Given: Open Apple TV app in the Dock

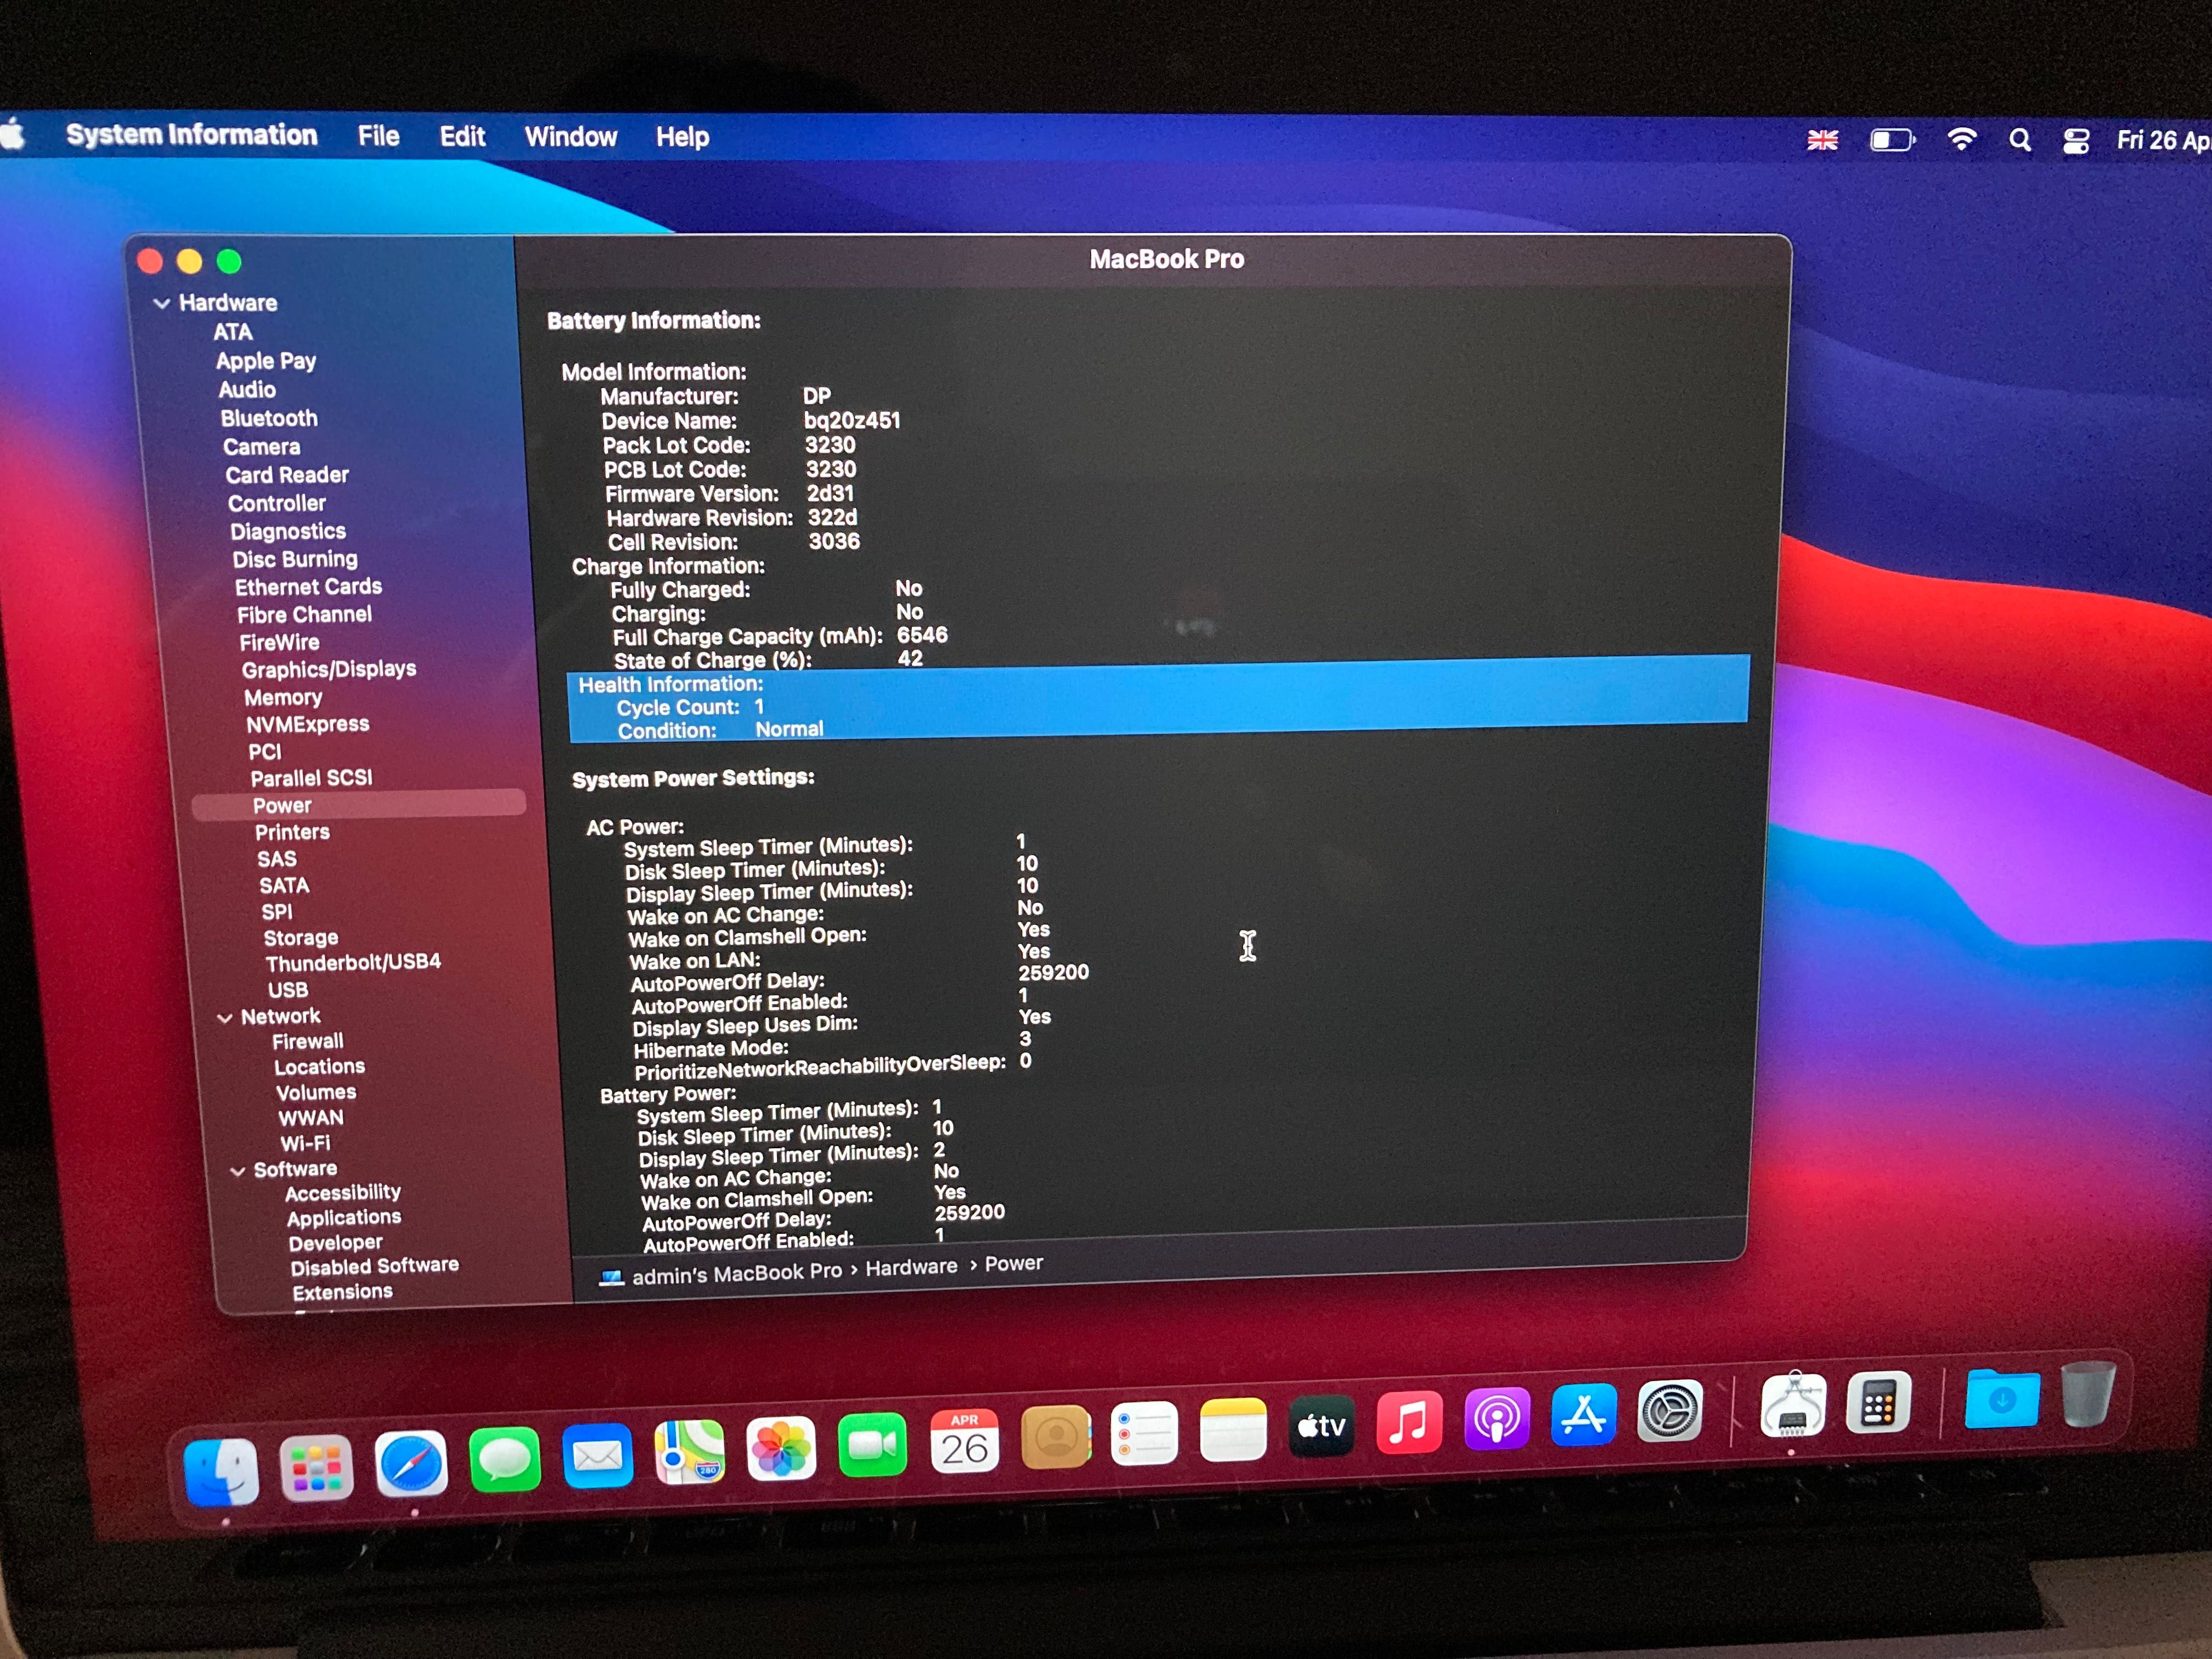Looking at the screenshot, I should click(x=1321, y=1426).
